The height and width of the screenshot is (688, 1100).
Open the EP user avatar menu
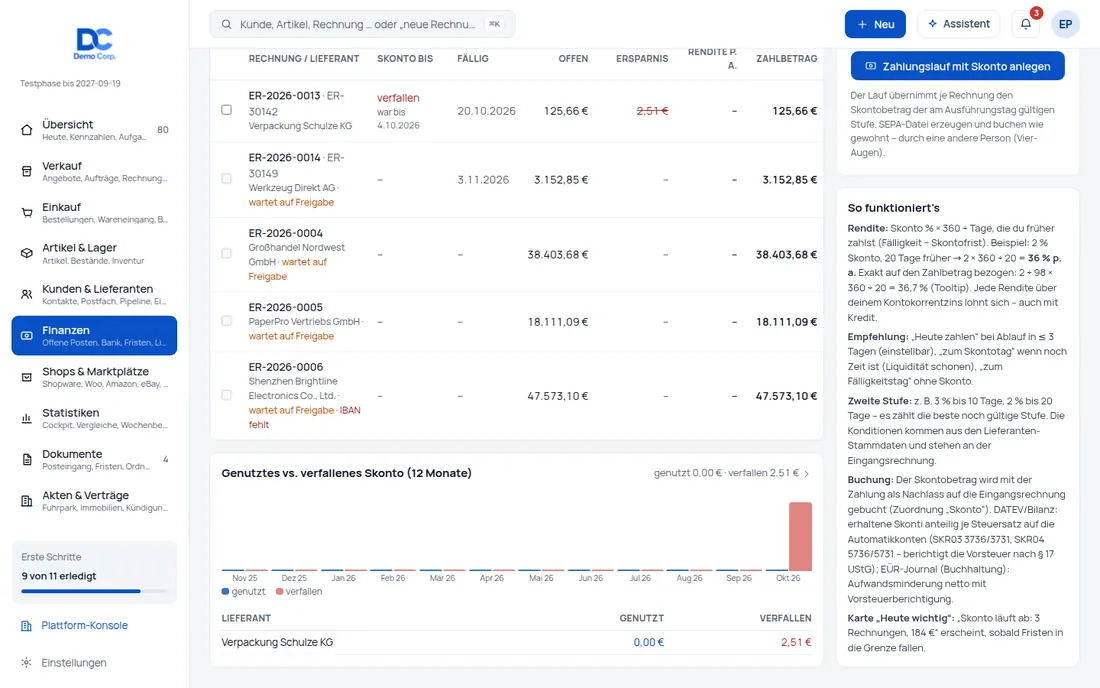tap(1065, 24)
